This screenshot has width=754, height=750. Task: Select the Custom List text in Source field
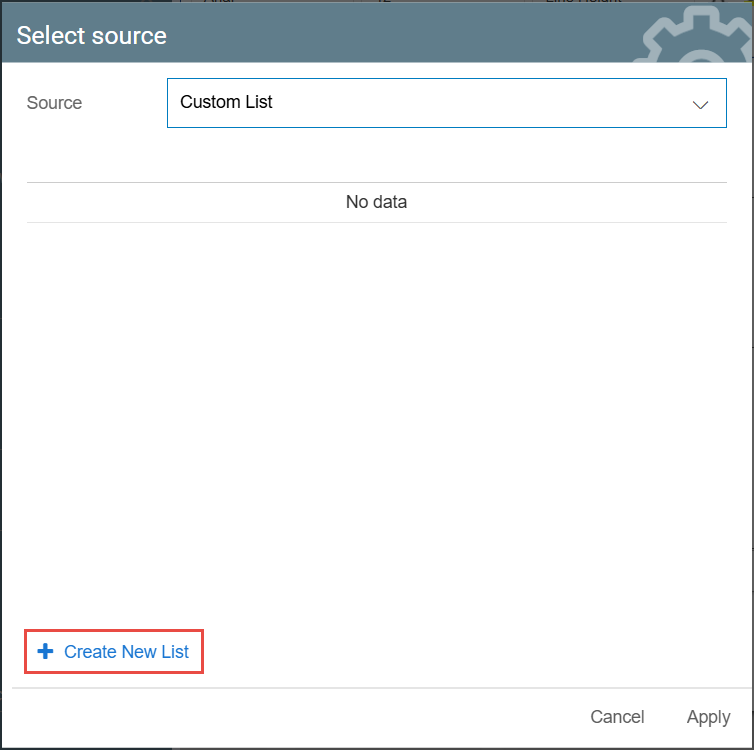(x=226, y=102)
